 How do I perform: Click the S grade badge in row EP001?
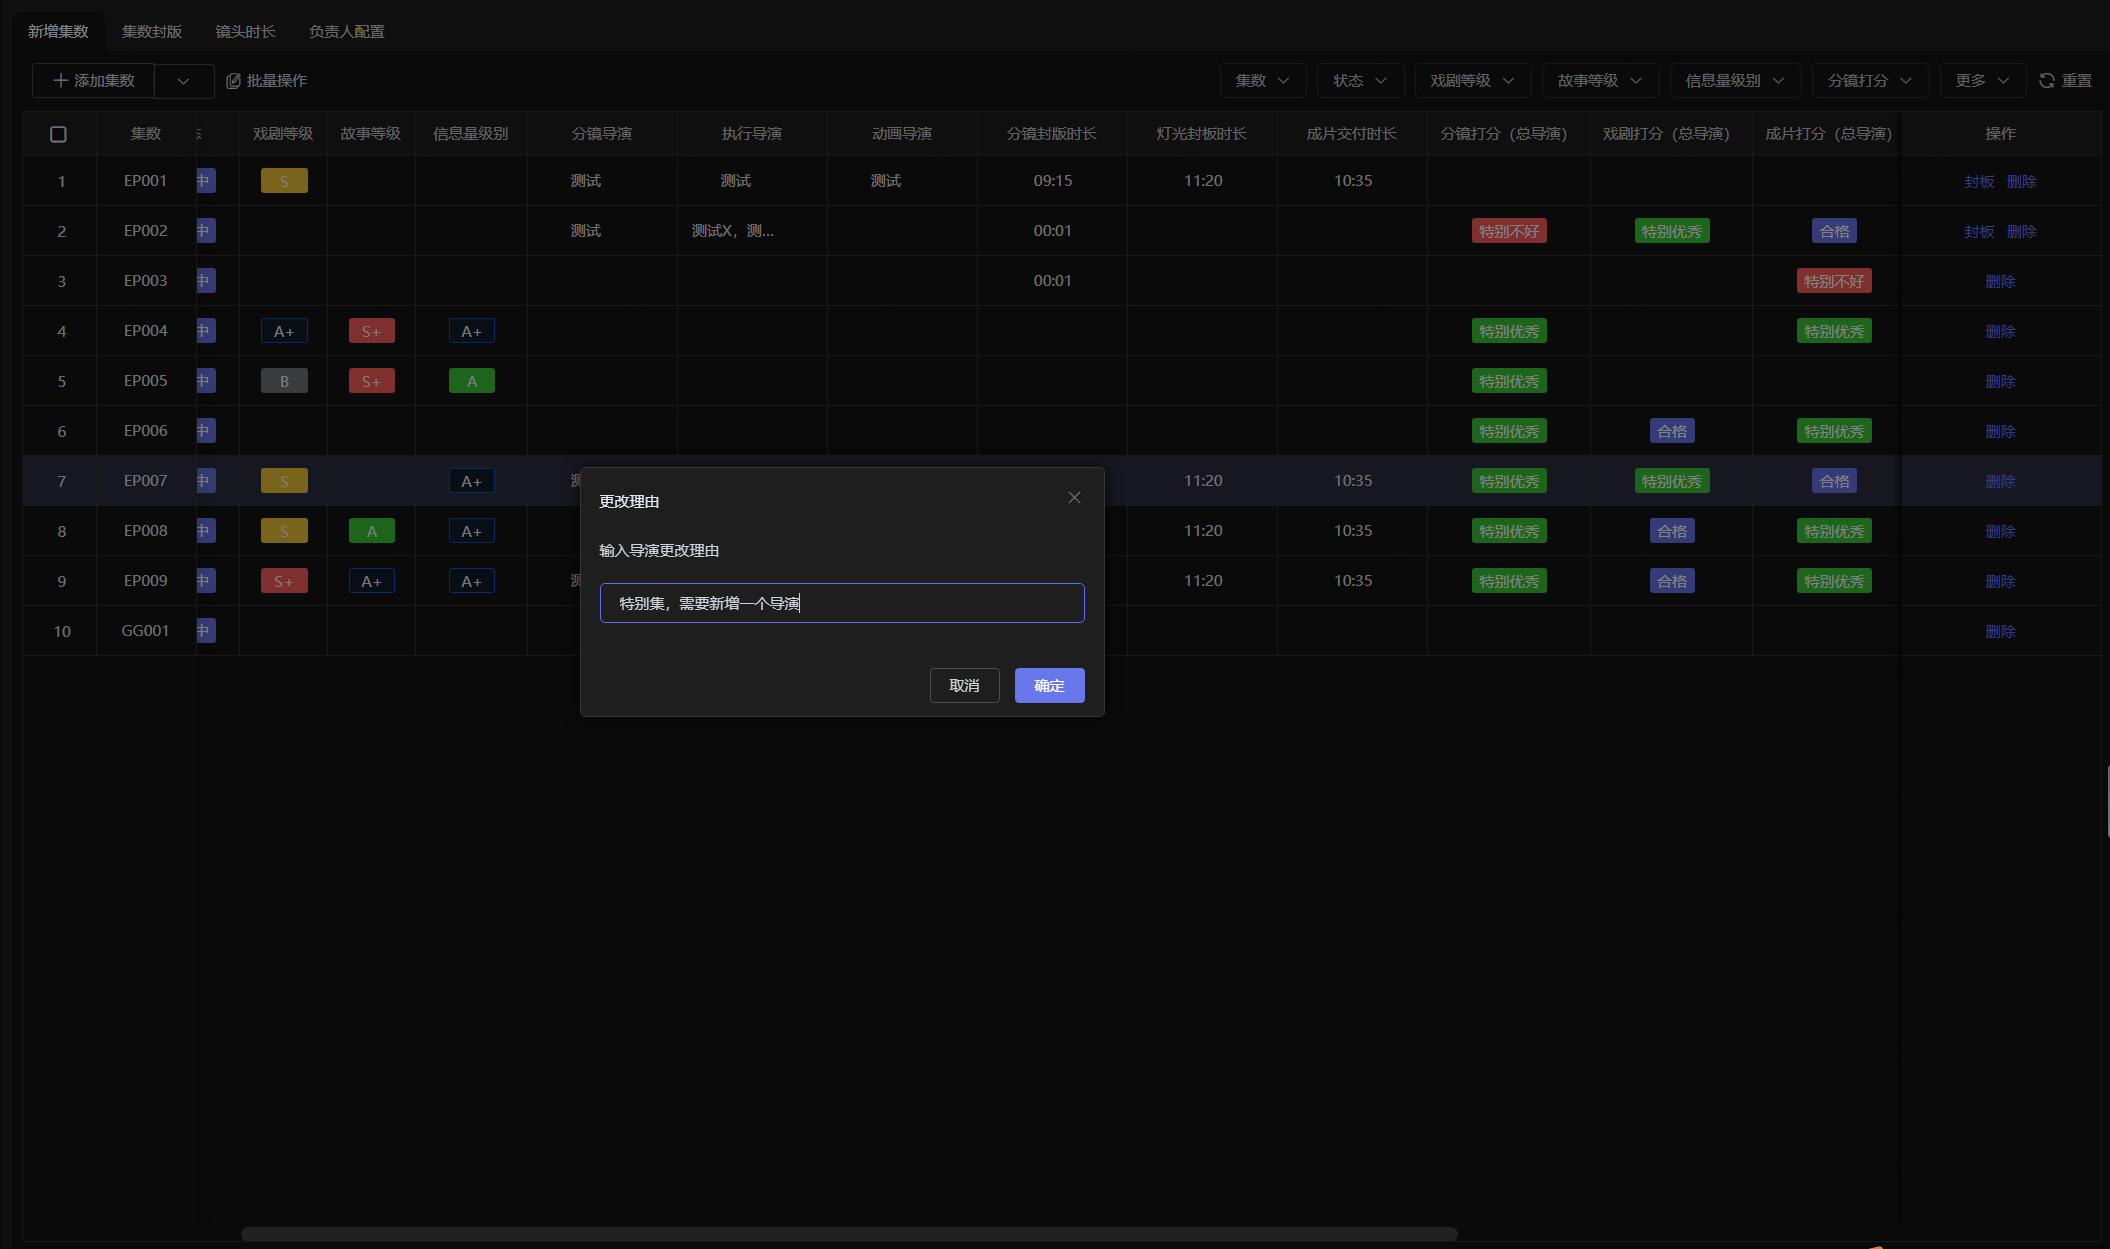point(284,181)
